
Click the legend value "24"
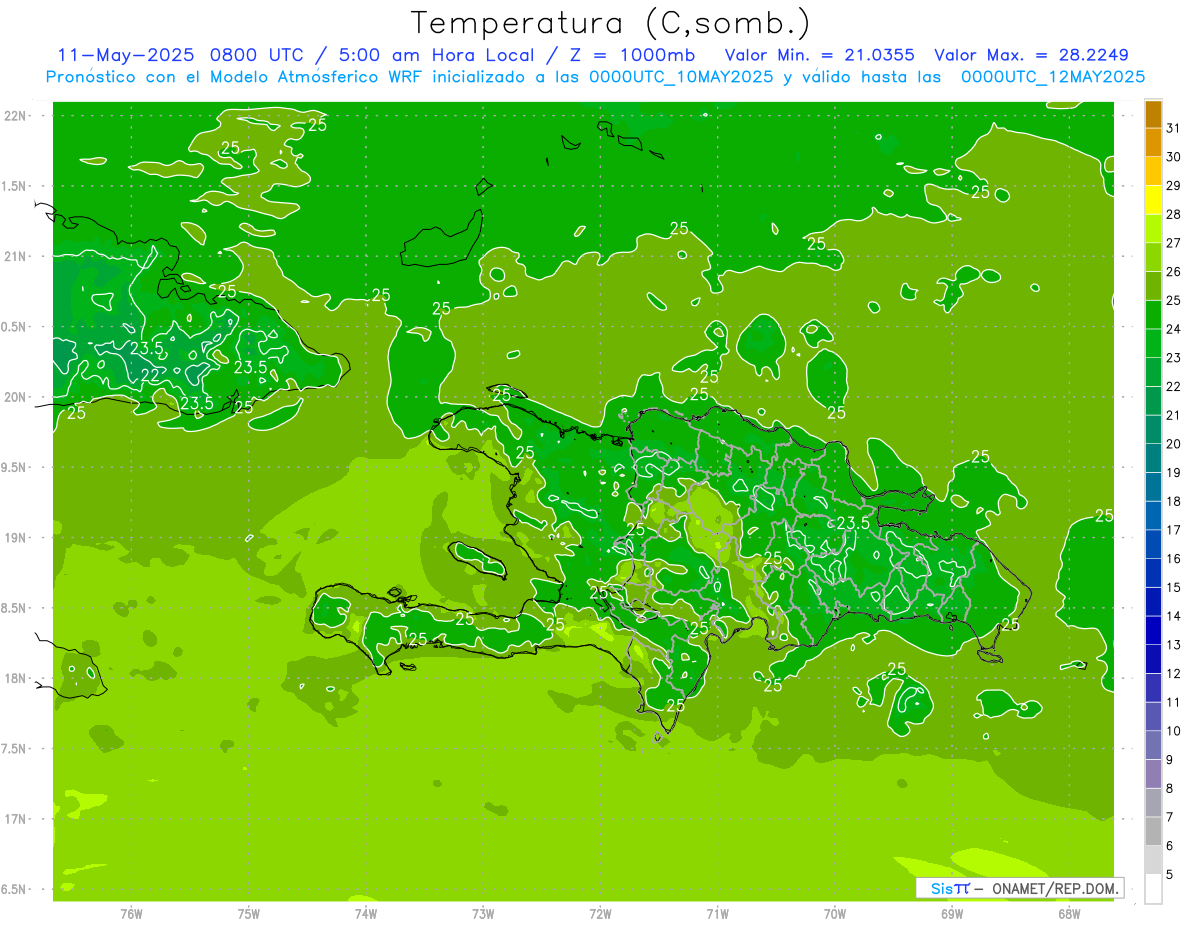click(x=1174, y=329)
